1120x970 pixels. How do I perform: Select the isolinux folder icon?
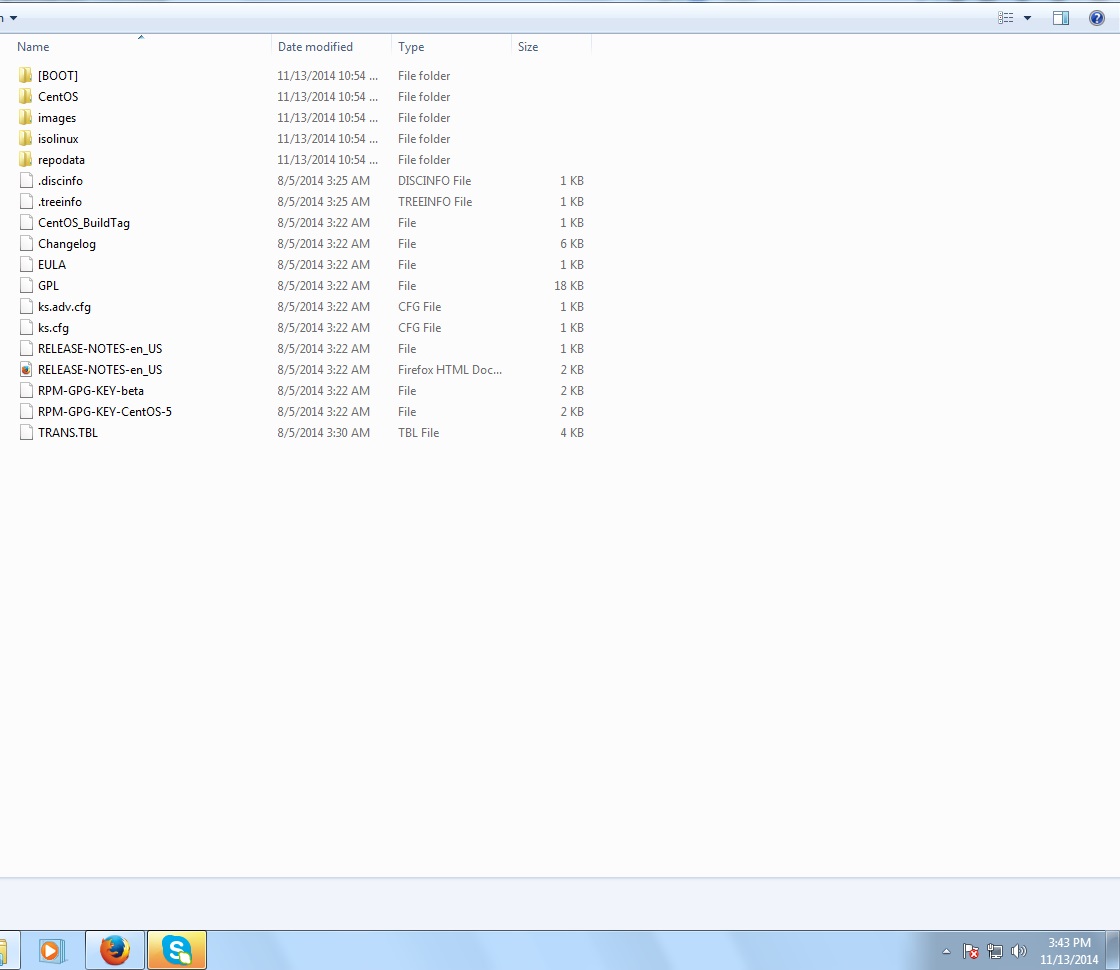pos(26,138)
